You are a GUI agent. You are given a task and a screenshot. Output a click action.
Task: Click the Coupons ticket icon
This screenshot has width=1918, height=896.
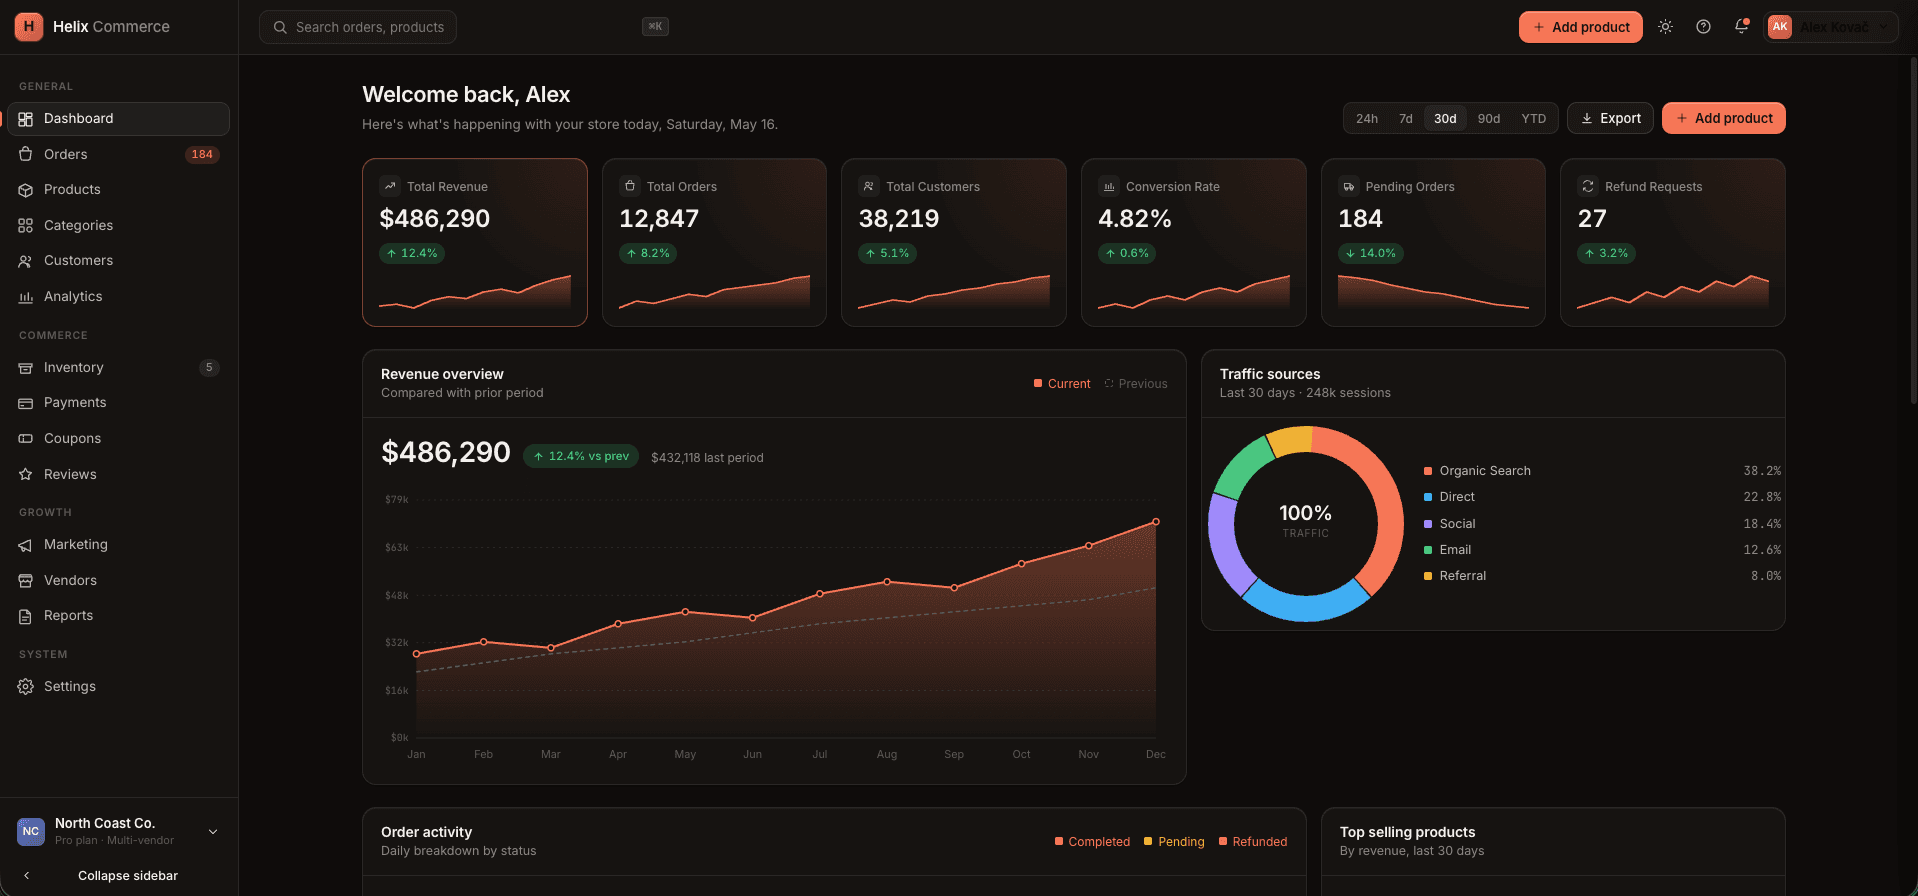(26, 439)
